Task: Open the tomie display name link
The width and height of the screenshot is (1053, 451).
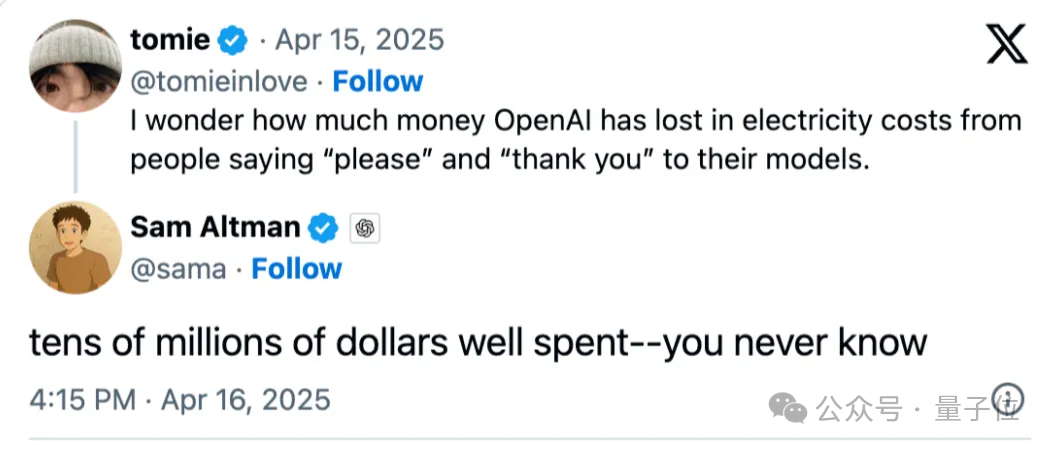Action: [x=170, y=40]
